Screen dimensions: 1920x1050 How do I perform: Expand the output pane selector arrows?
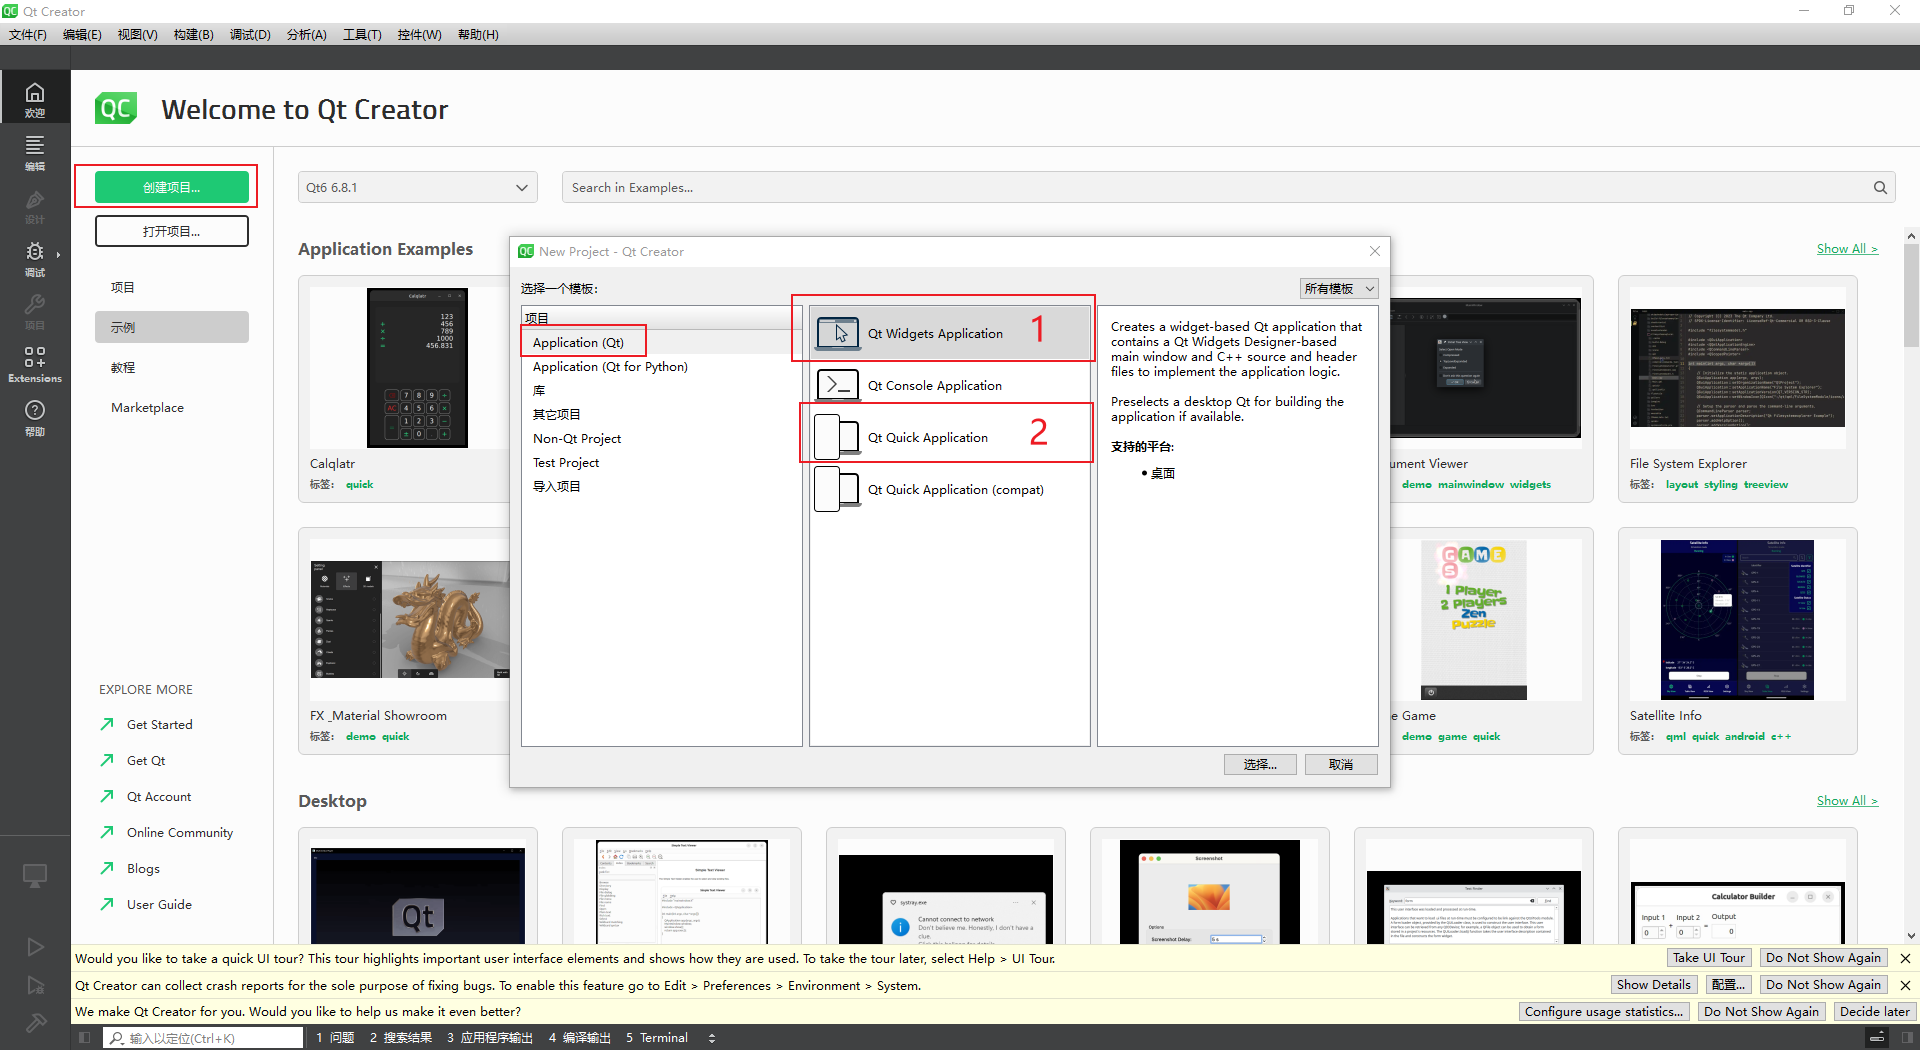[x=712, y=1038]
